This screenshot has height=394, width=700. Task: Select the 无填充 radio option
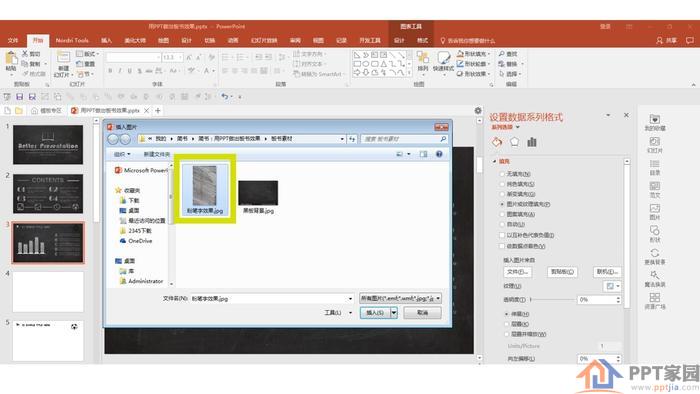[x=502, y=174]
